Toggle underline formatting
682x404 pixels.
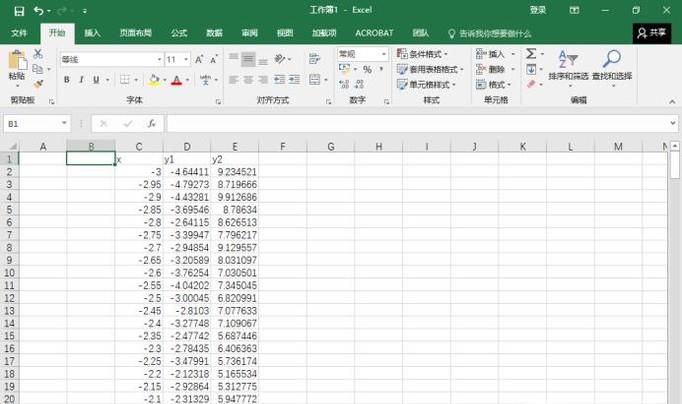[x=96, y=80]
